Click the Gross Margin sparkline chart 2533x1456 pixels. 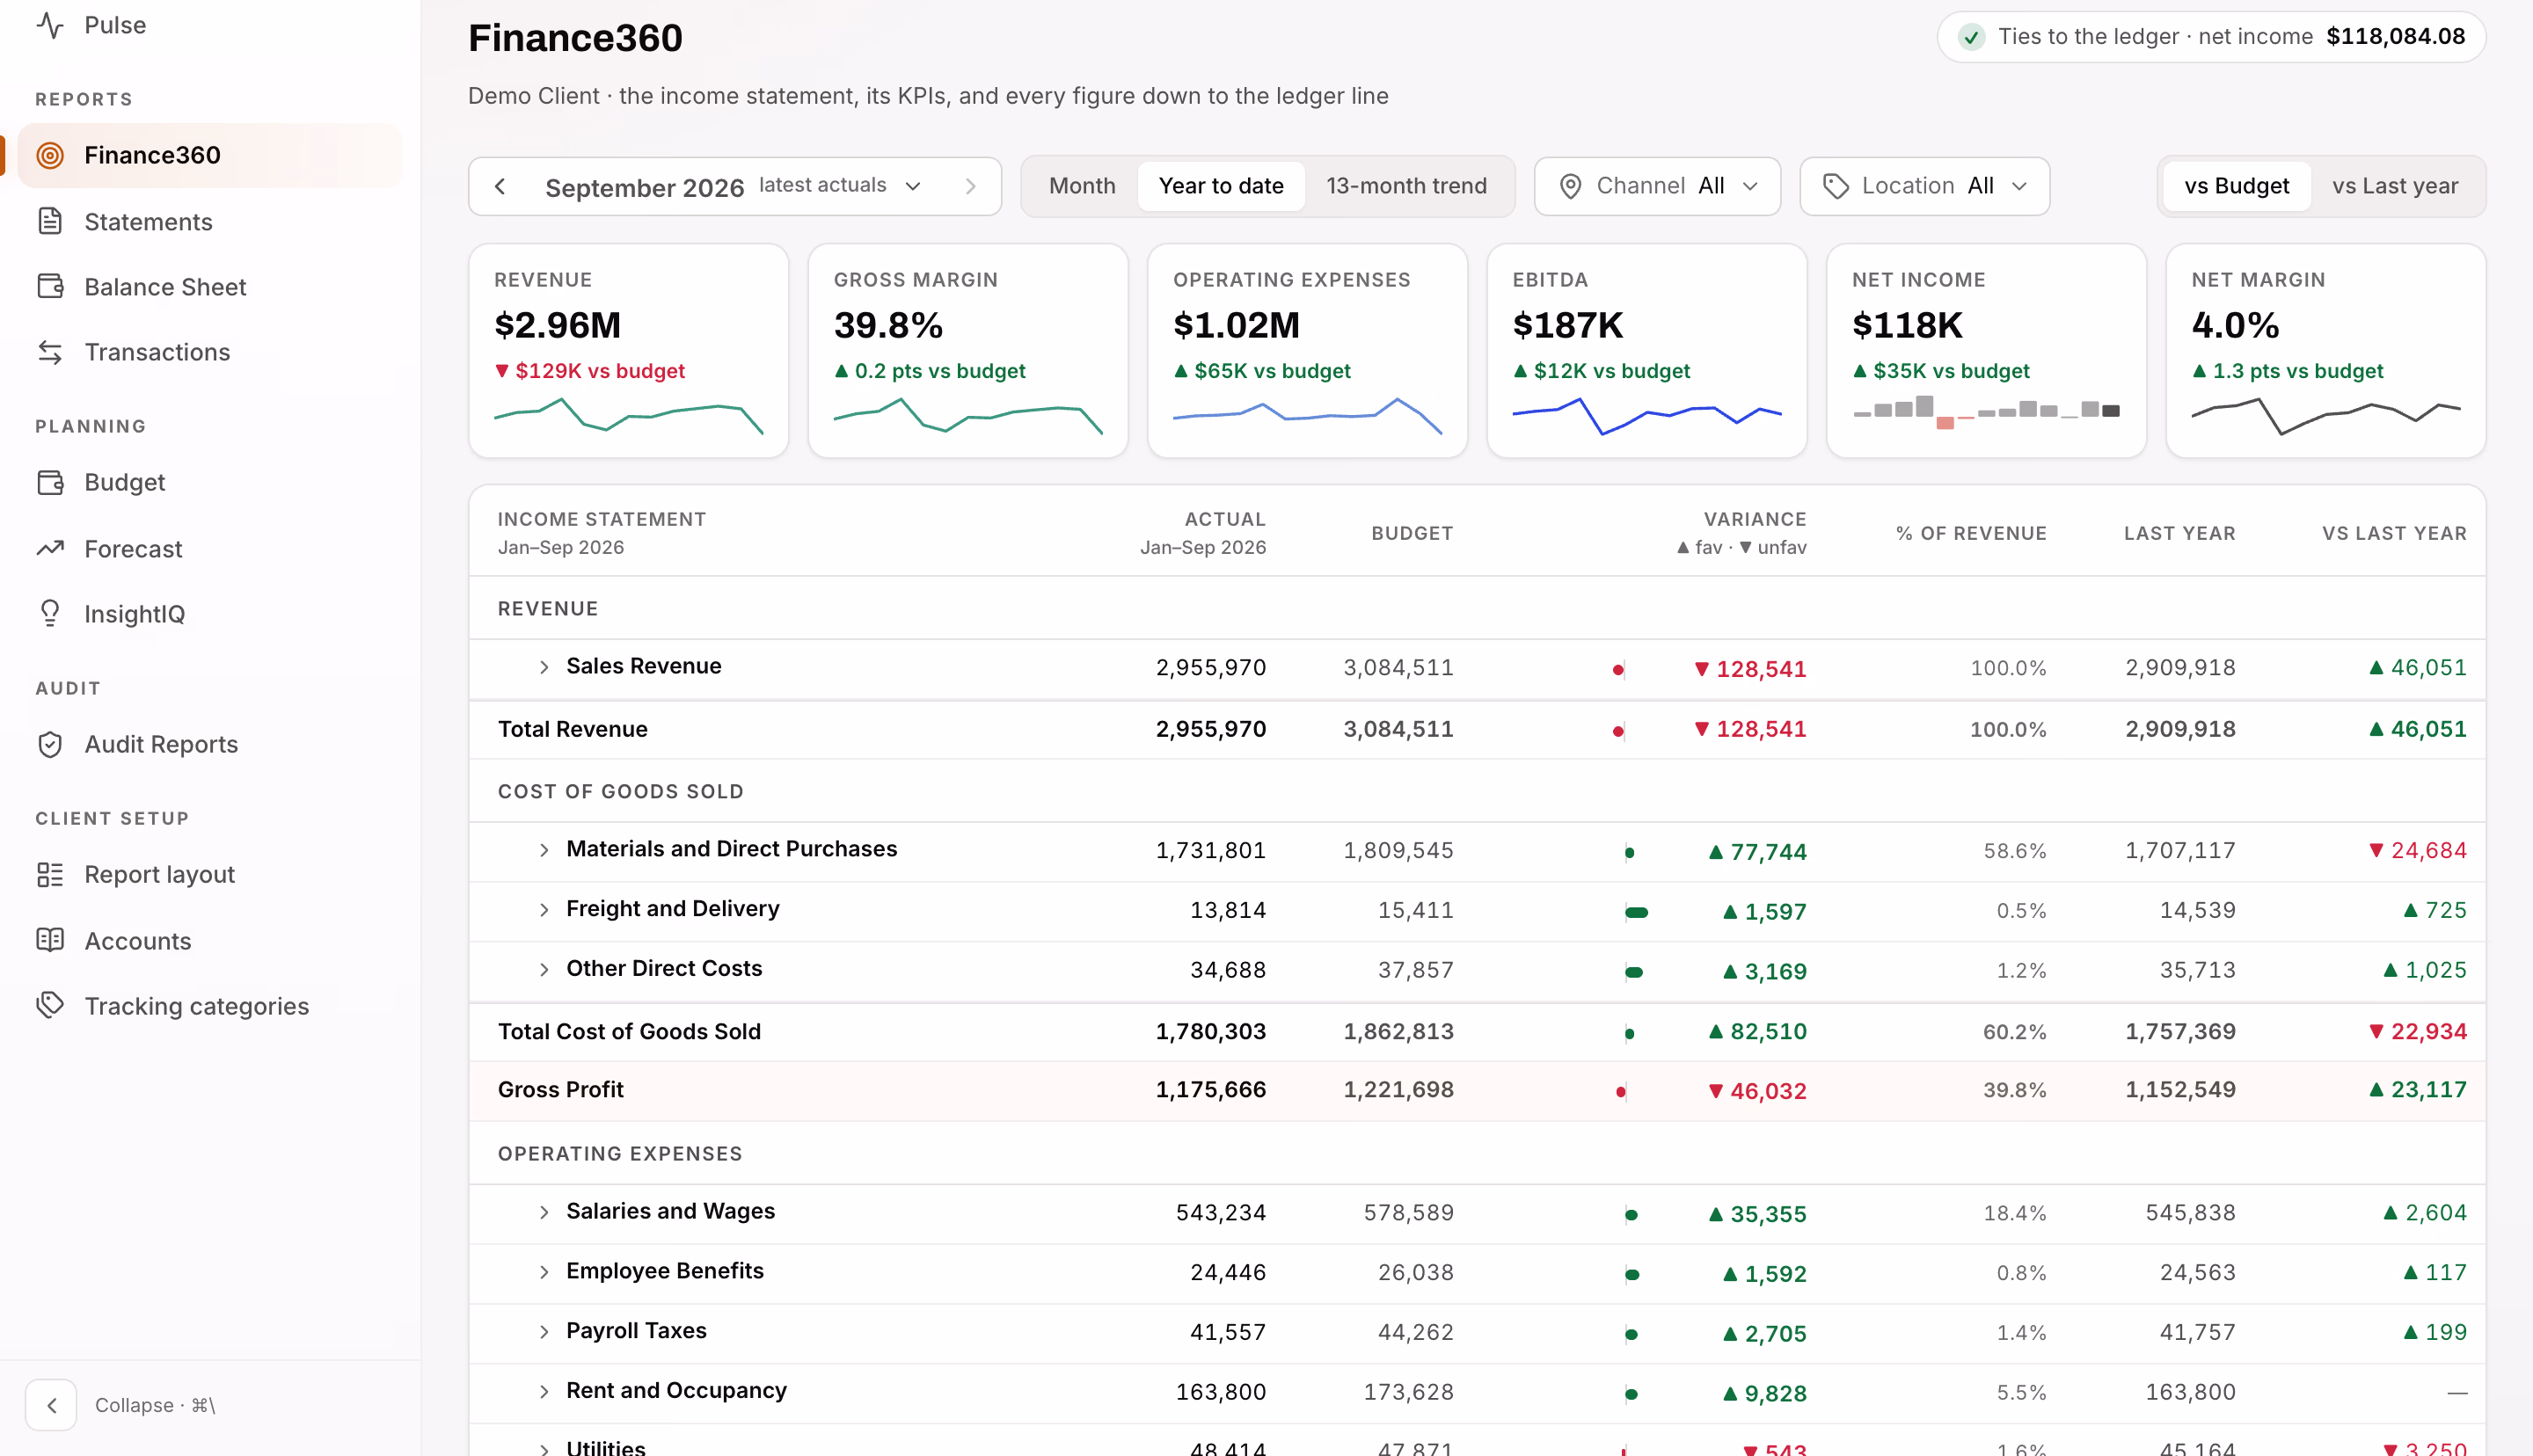click(x=967, y=414)
